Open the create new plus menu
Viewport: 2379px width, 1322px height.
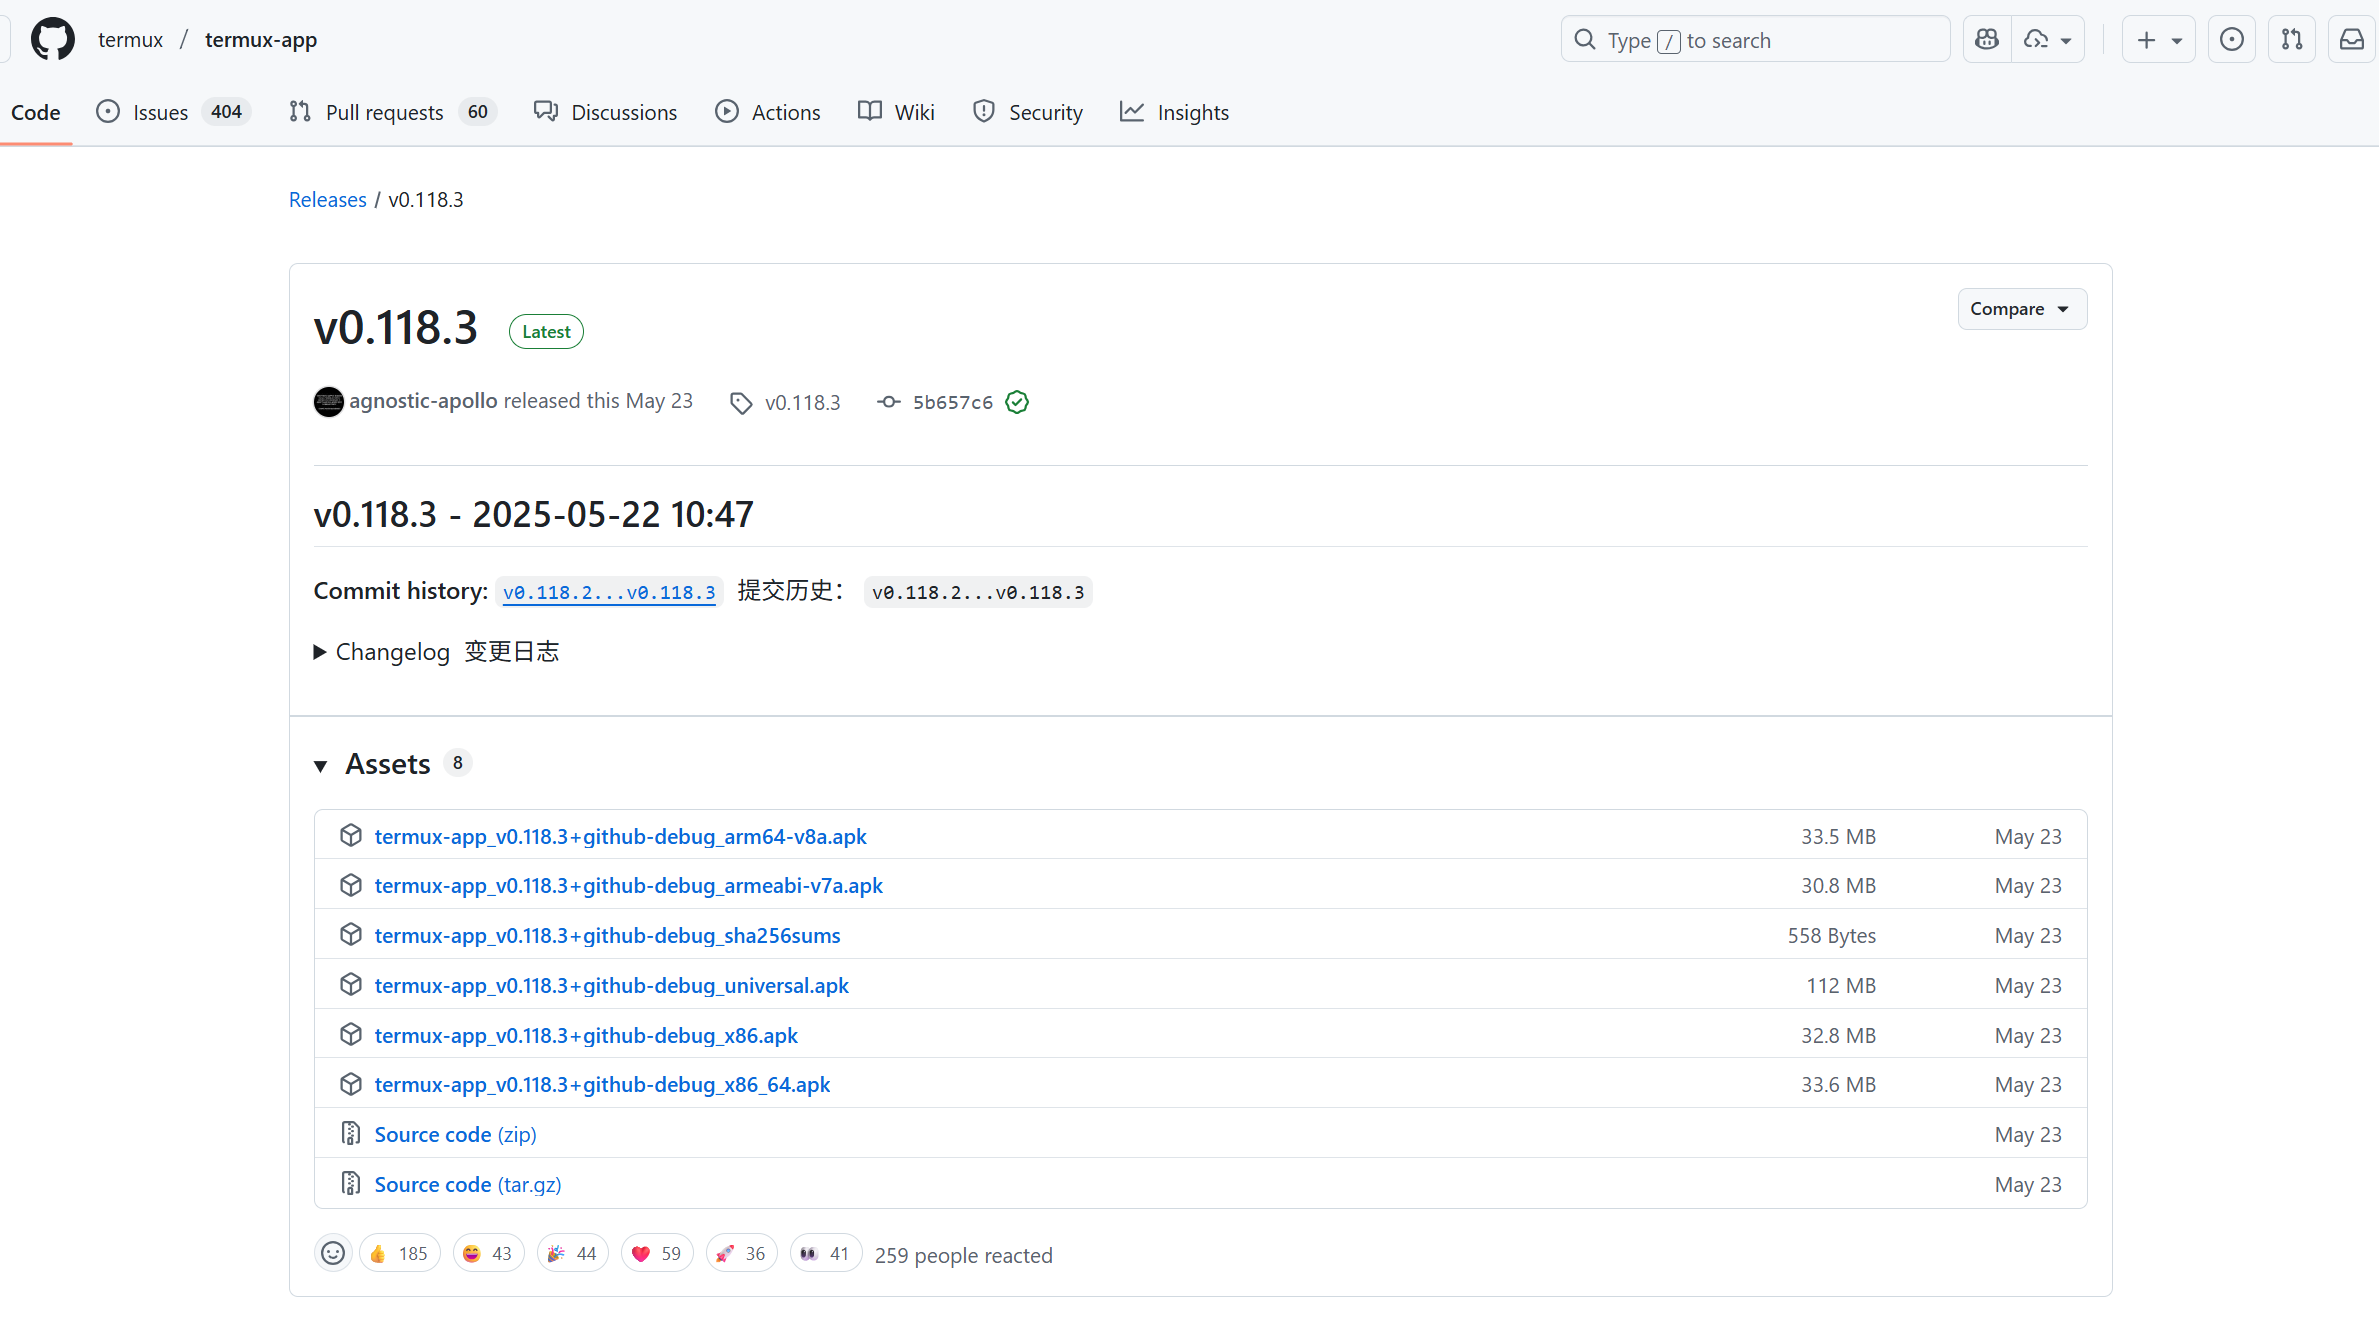pyautogui.click(x=2159, y=40)
